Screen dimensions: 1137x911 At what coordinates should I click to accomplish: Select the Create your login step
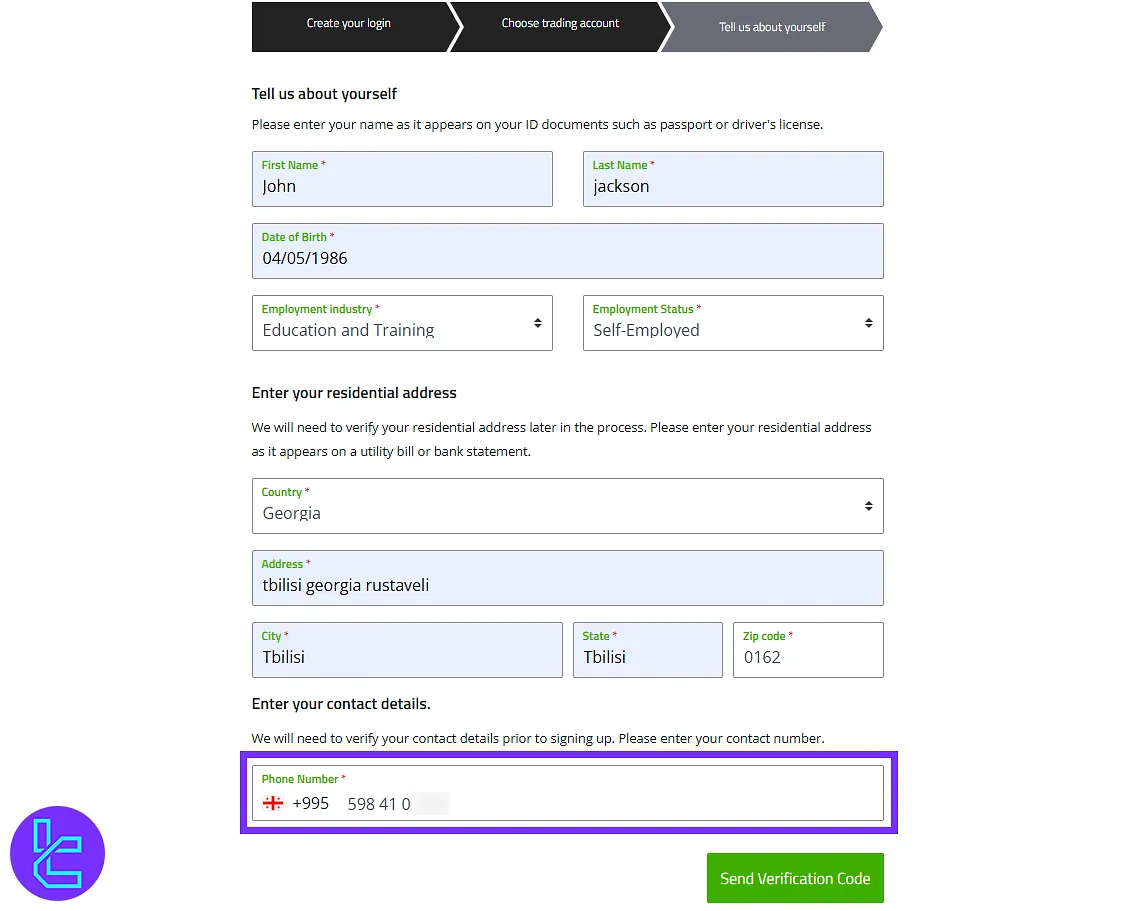pos(349,26)
